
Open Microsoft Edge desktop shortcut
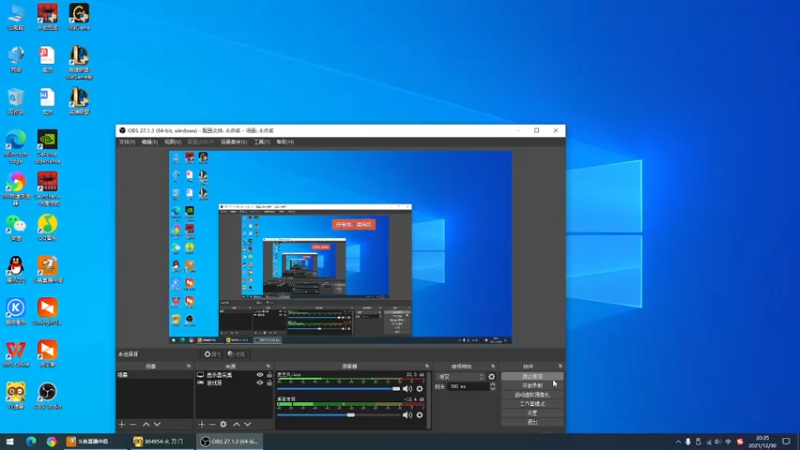click(16, 147)
